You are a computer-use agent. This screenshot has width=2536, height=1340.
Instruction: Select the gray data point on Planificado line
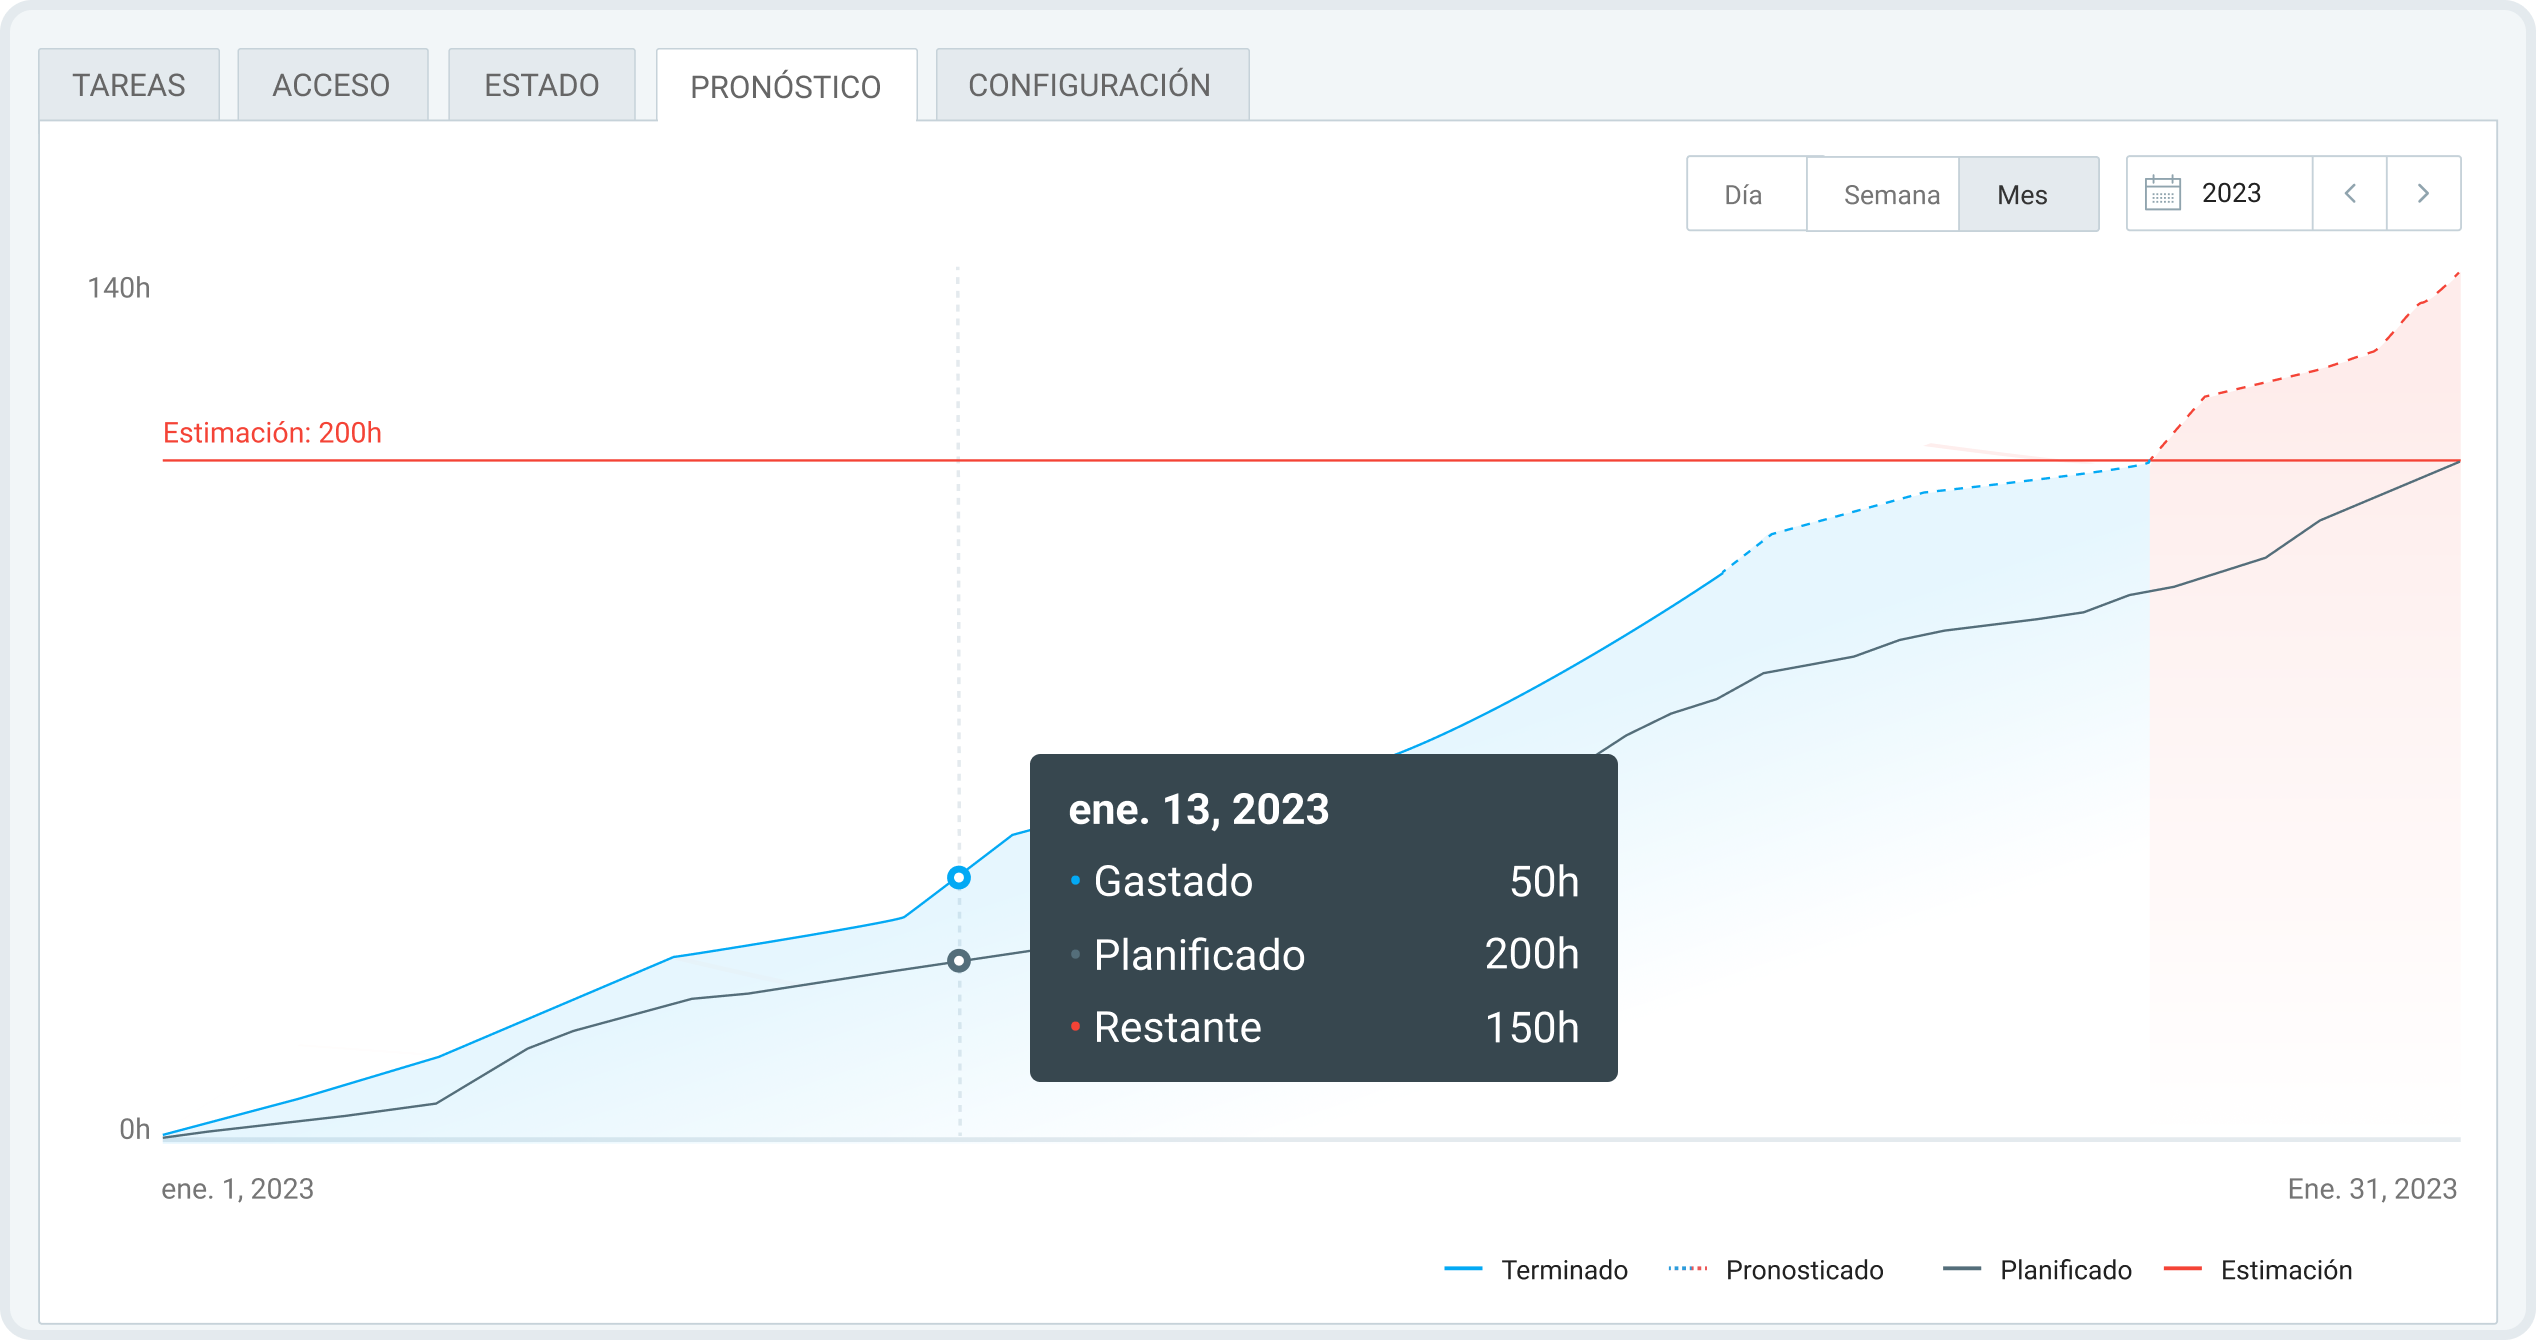tap(959, 962)
